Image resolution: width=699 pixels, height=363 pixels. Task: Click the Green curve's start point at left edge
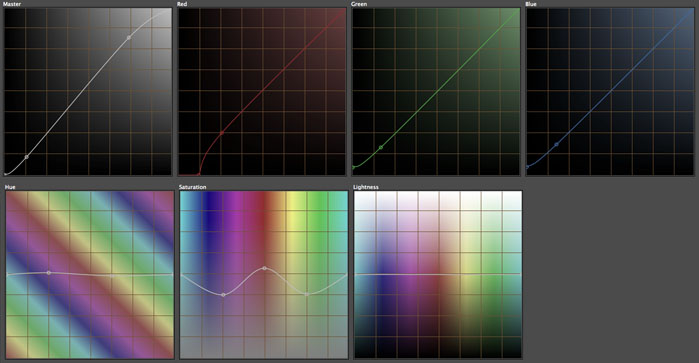354,167
